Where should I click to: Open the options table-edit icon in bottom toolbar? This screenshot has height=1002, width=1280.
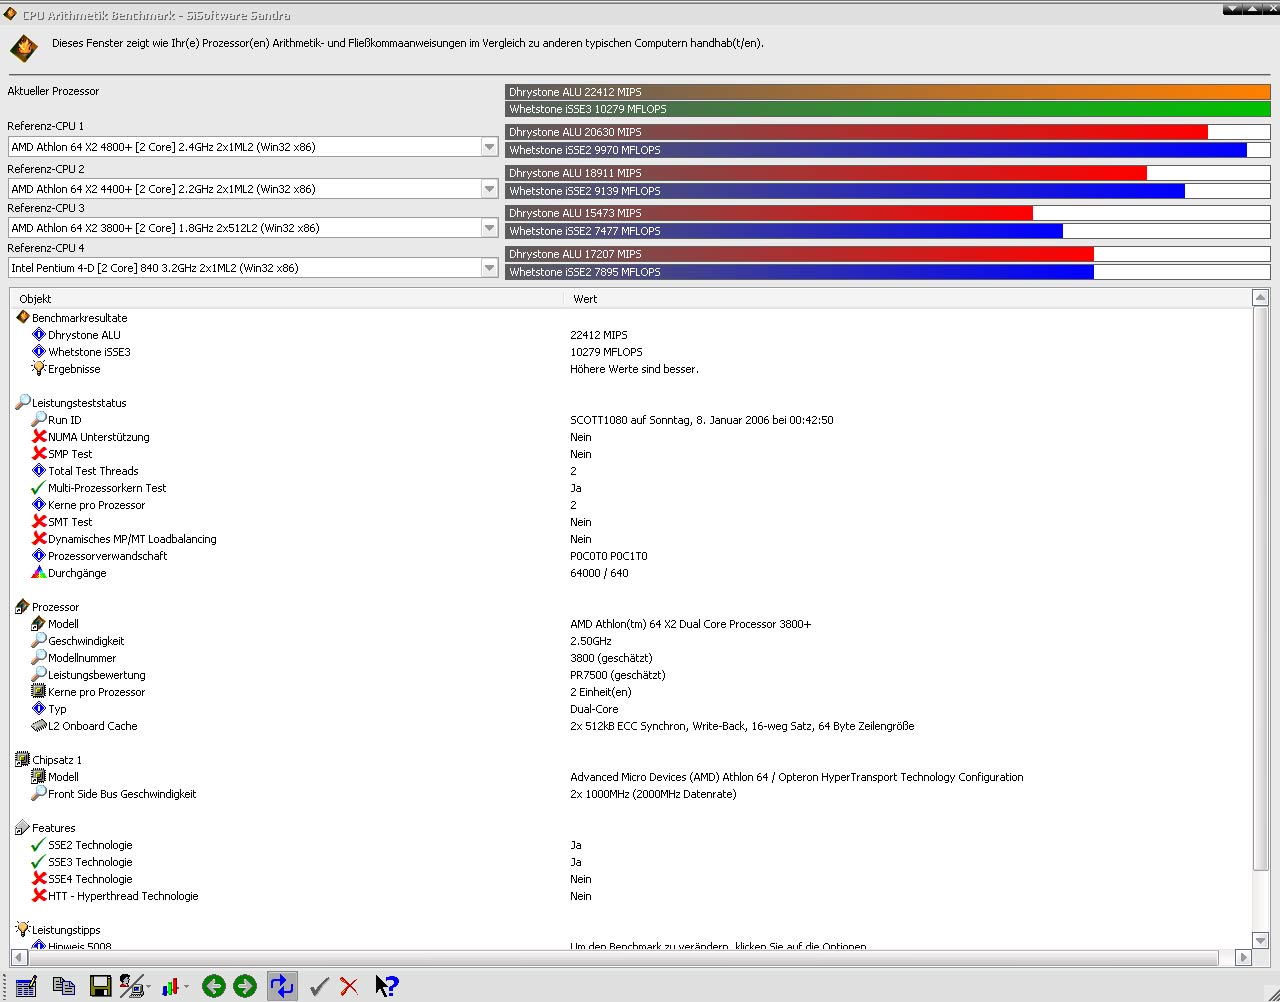[26, 986]
